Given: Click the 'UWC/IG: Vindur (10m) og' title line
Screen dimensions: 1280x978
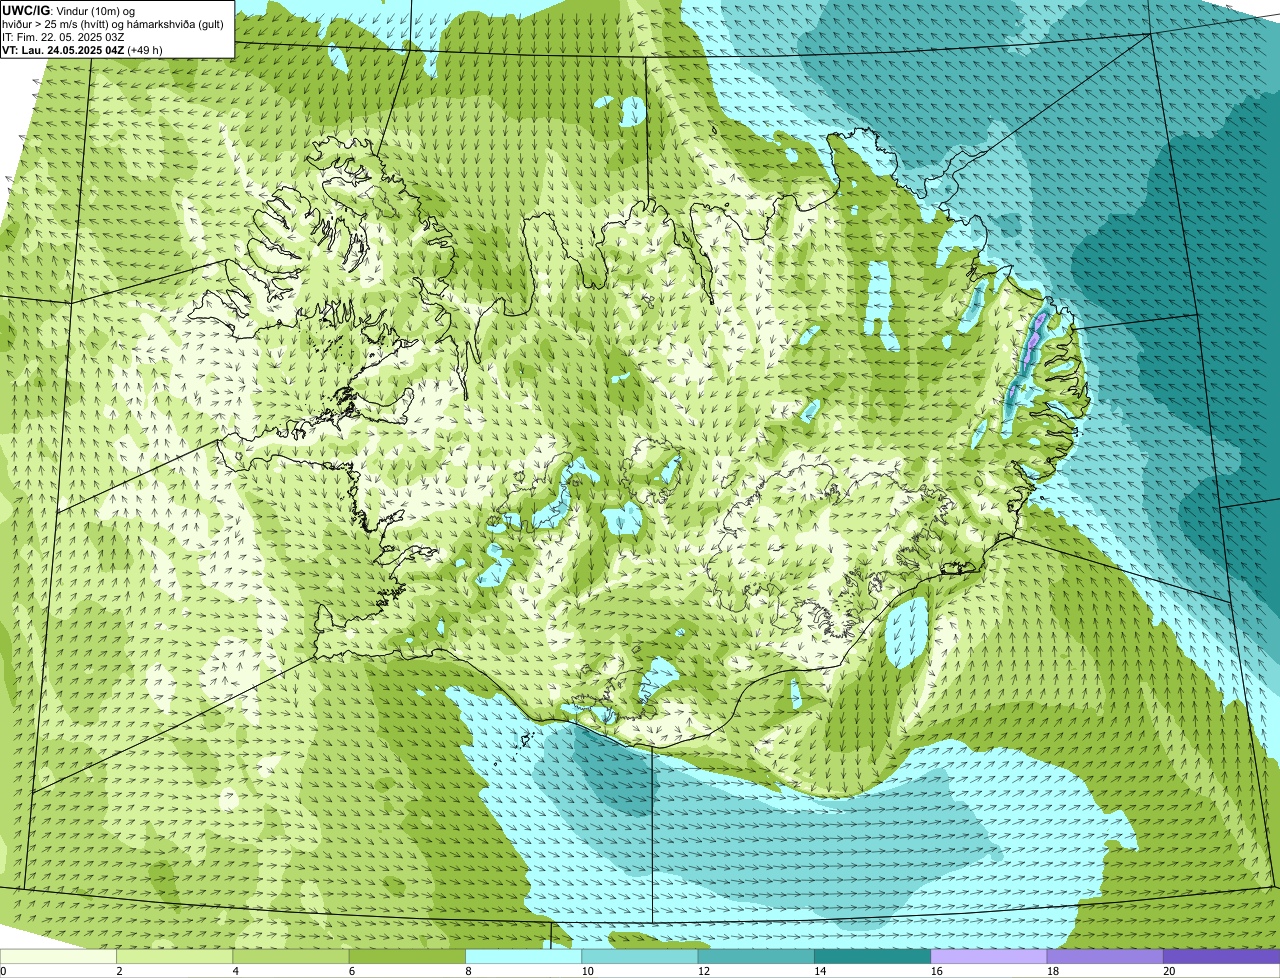Looking at the screenshot, I should (69, 11).
